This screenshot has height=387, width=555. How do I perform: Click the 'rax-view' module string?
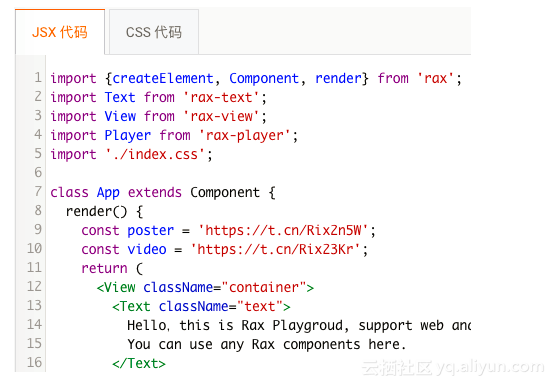(222, 116)
